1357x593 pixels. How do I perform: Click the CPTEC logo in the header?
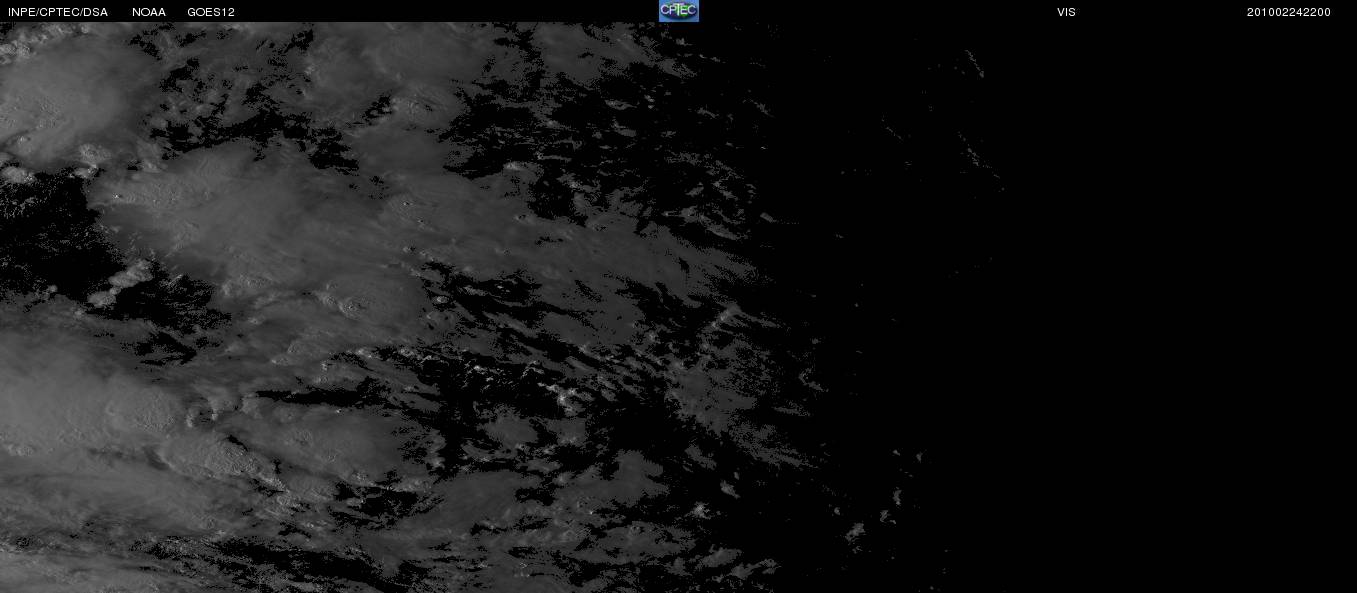pyautogui.click(x=678, y=11)
